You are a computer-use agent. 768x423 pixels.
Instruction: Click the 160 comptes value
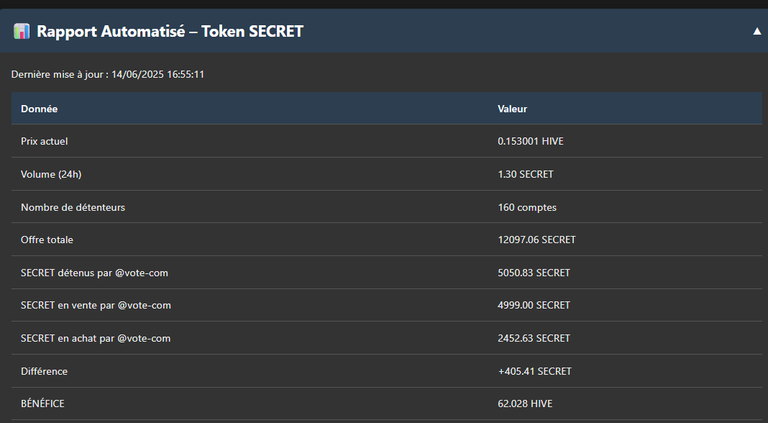point(527,208)
